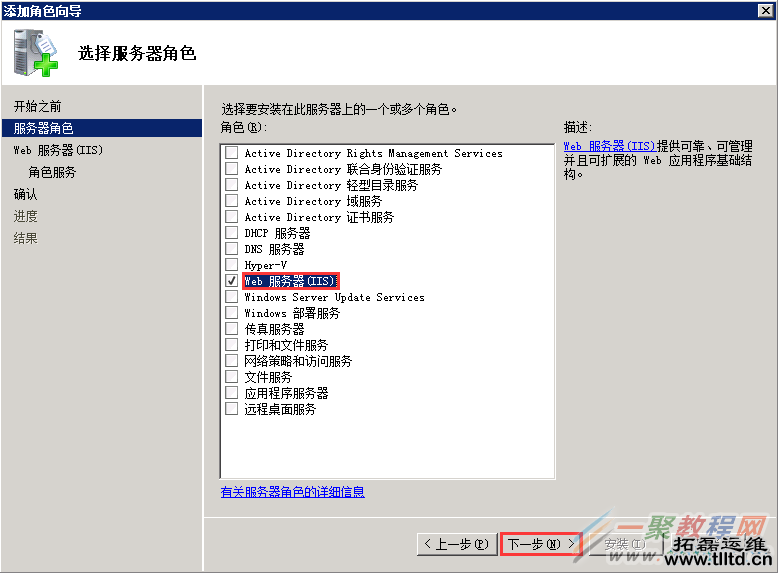Enable the 文件服务 role checkbox
The image size is (778, 573).
point(232,377)
